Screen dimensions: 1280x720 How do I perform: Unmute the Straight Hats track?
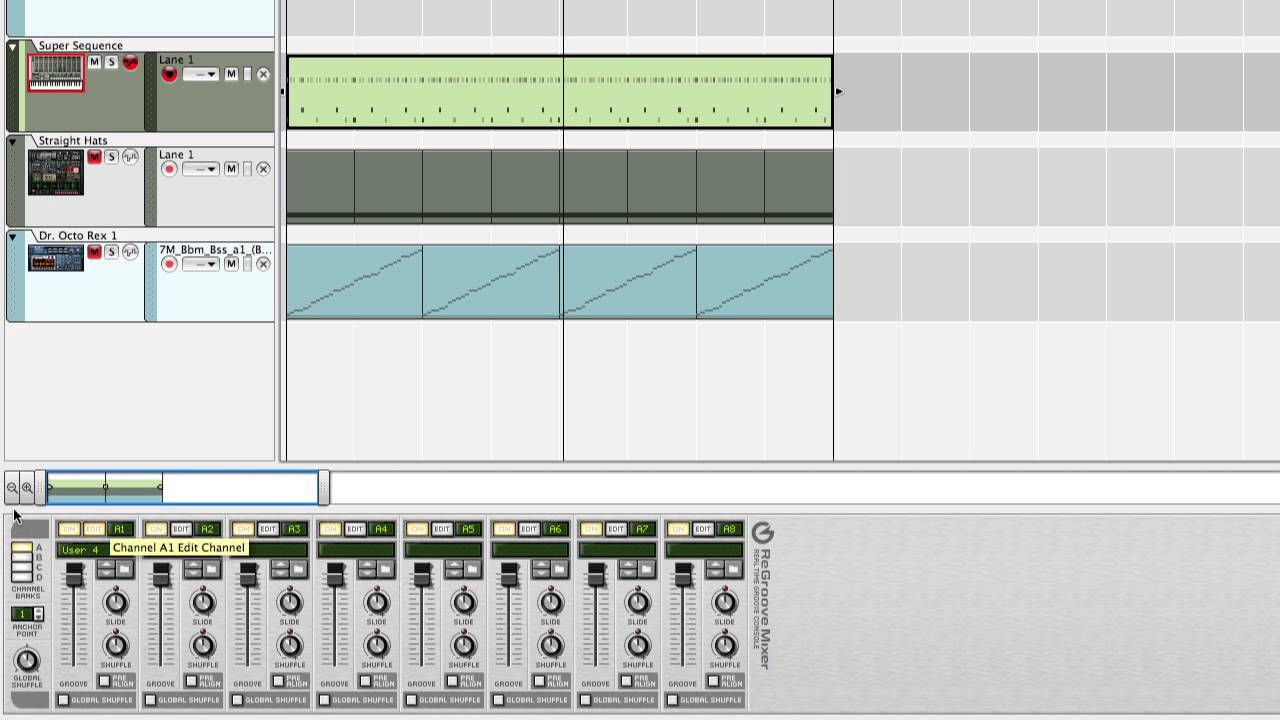pos(94,157)
